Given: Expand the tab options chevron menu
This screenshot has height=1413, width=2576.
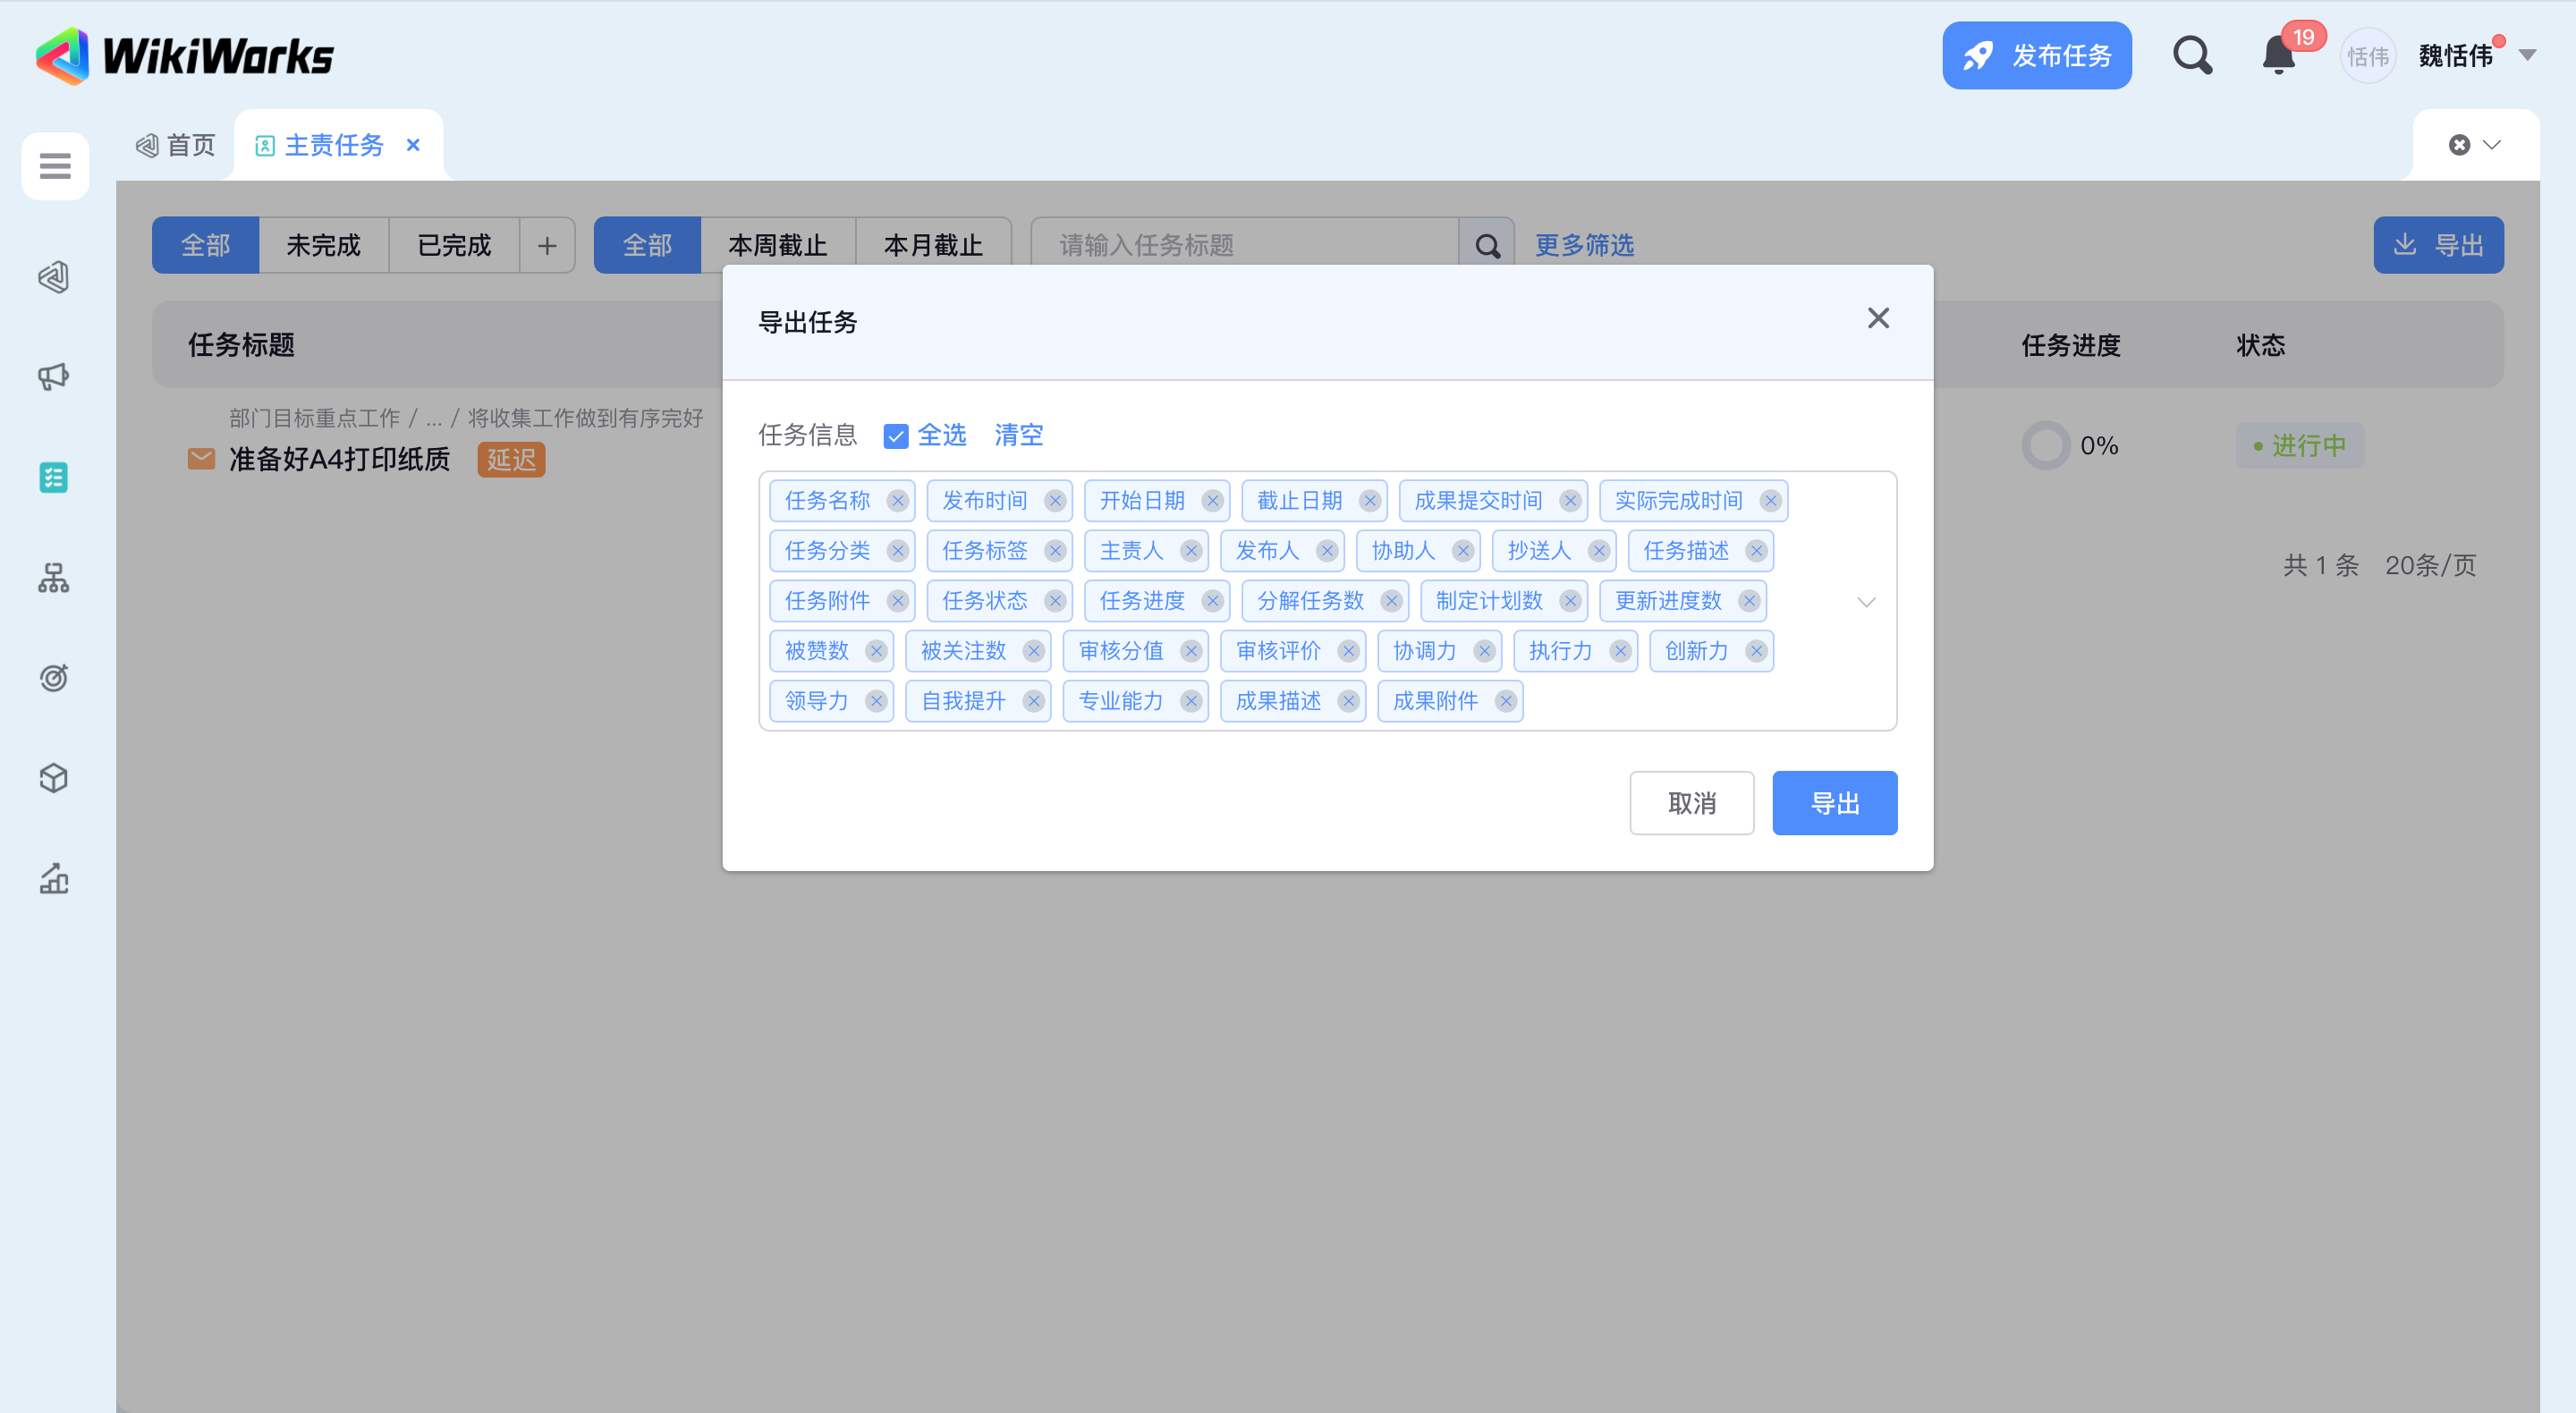Looking at the screenshot, I should pos(2491,145).
